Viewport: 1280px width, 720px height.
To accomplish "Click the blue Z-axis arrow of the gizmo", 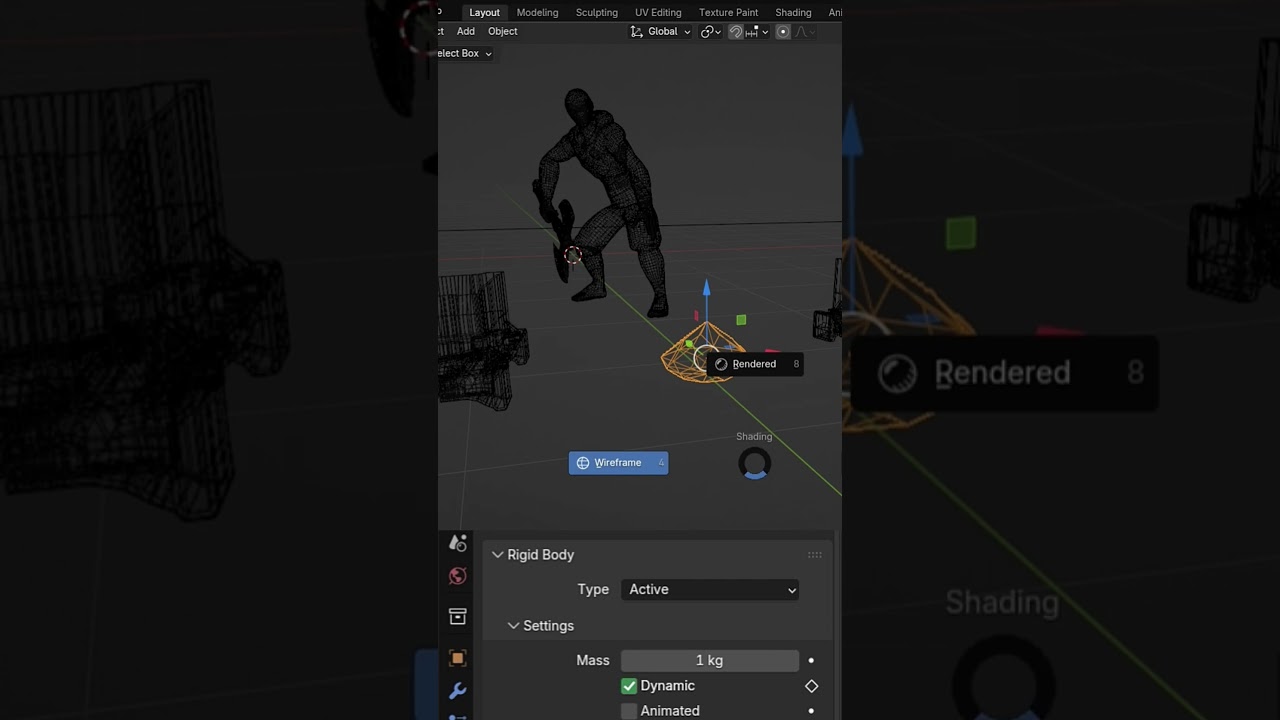I will tap(706, 289).
